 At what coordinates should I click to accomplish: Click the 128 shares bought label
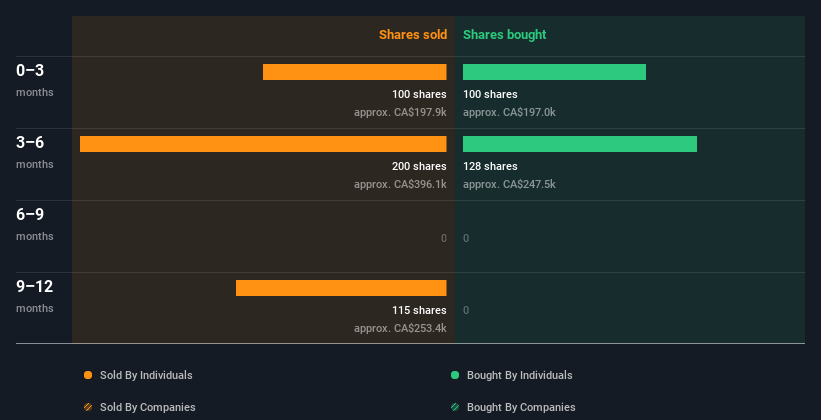pyautogui.click(x=490, y=166)
